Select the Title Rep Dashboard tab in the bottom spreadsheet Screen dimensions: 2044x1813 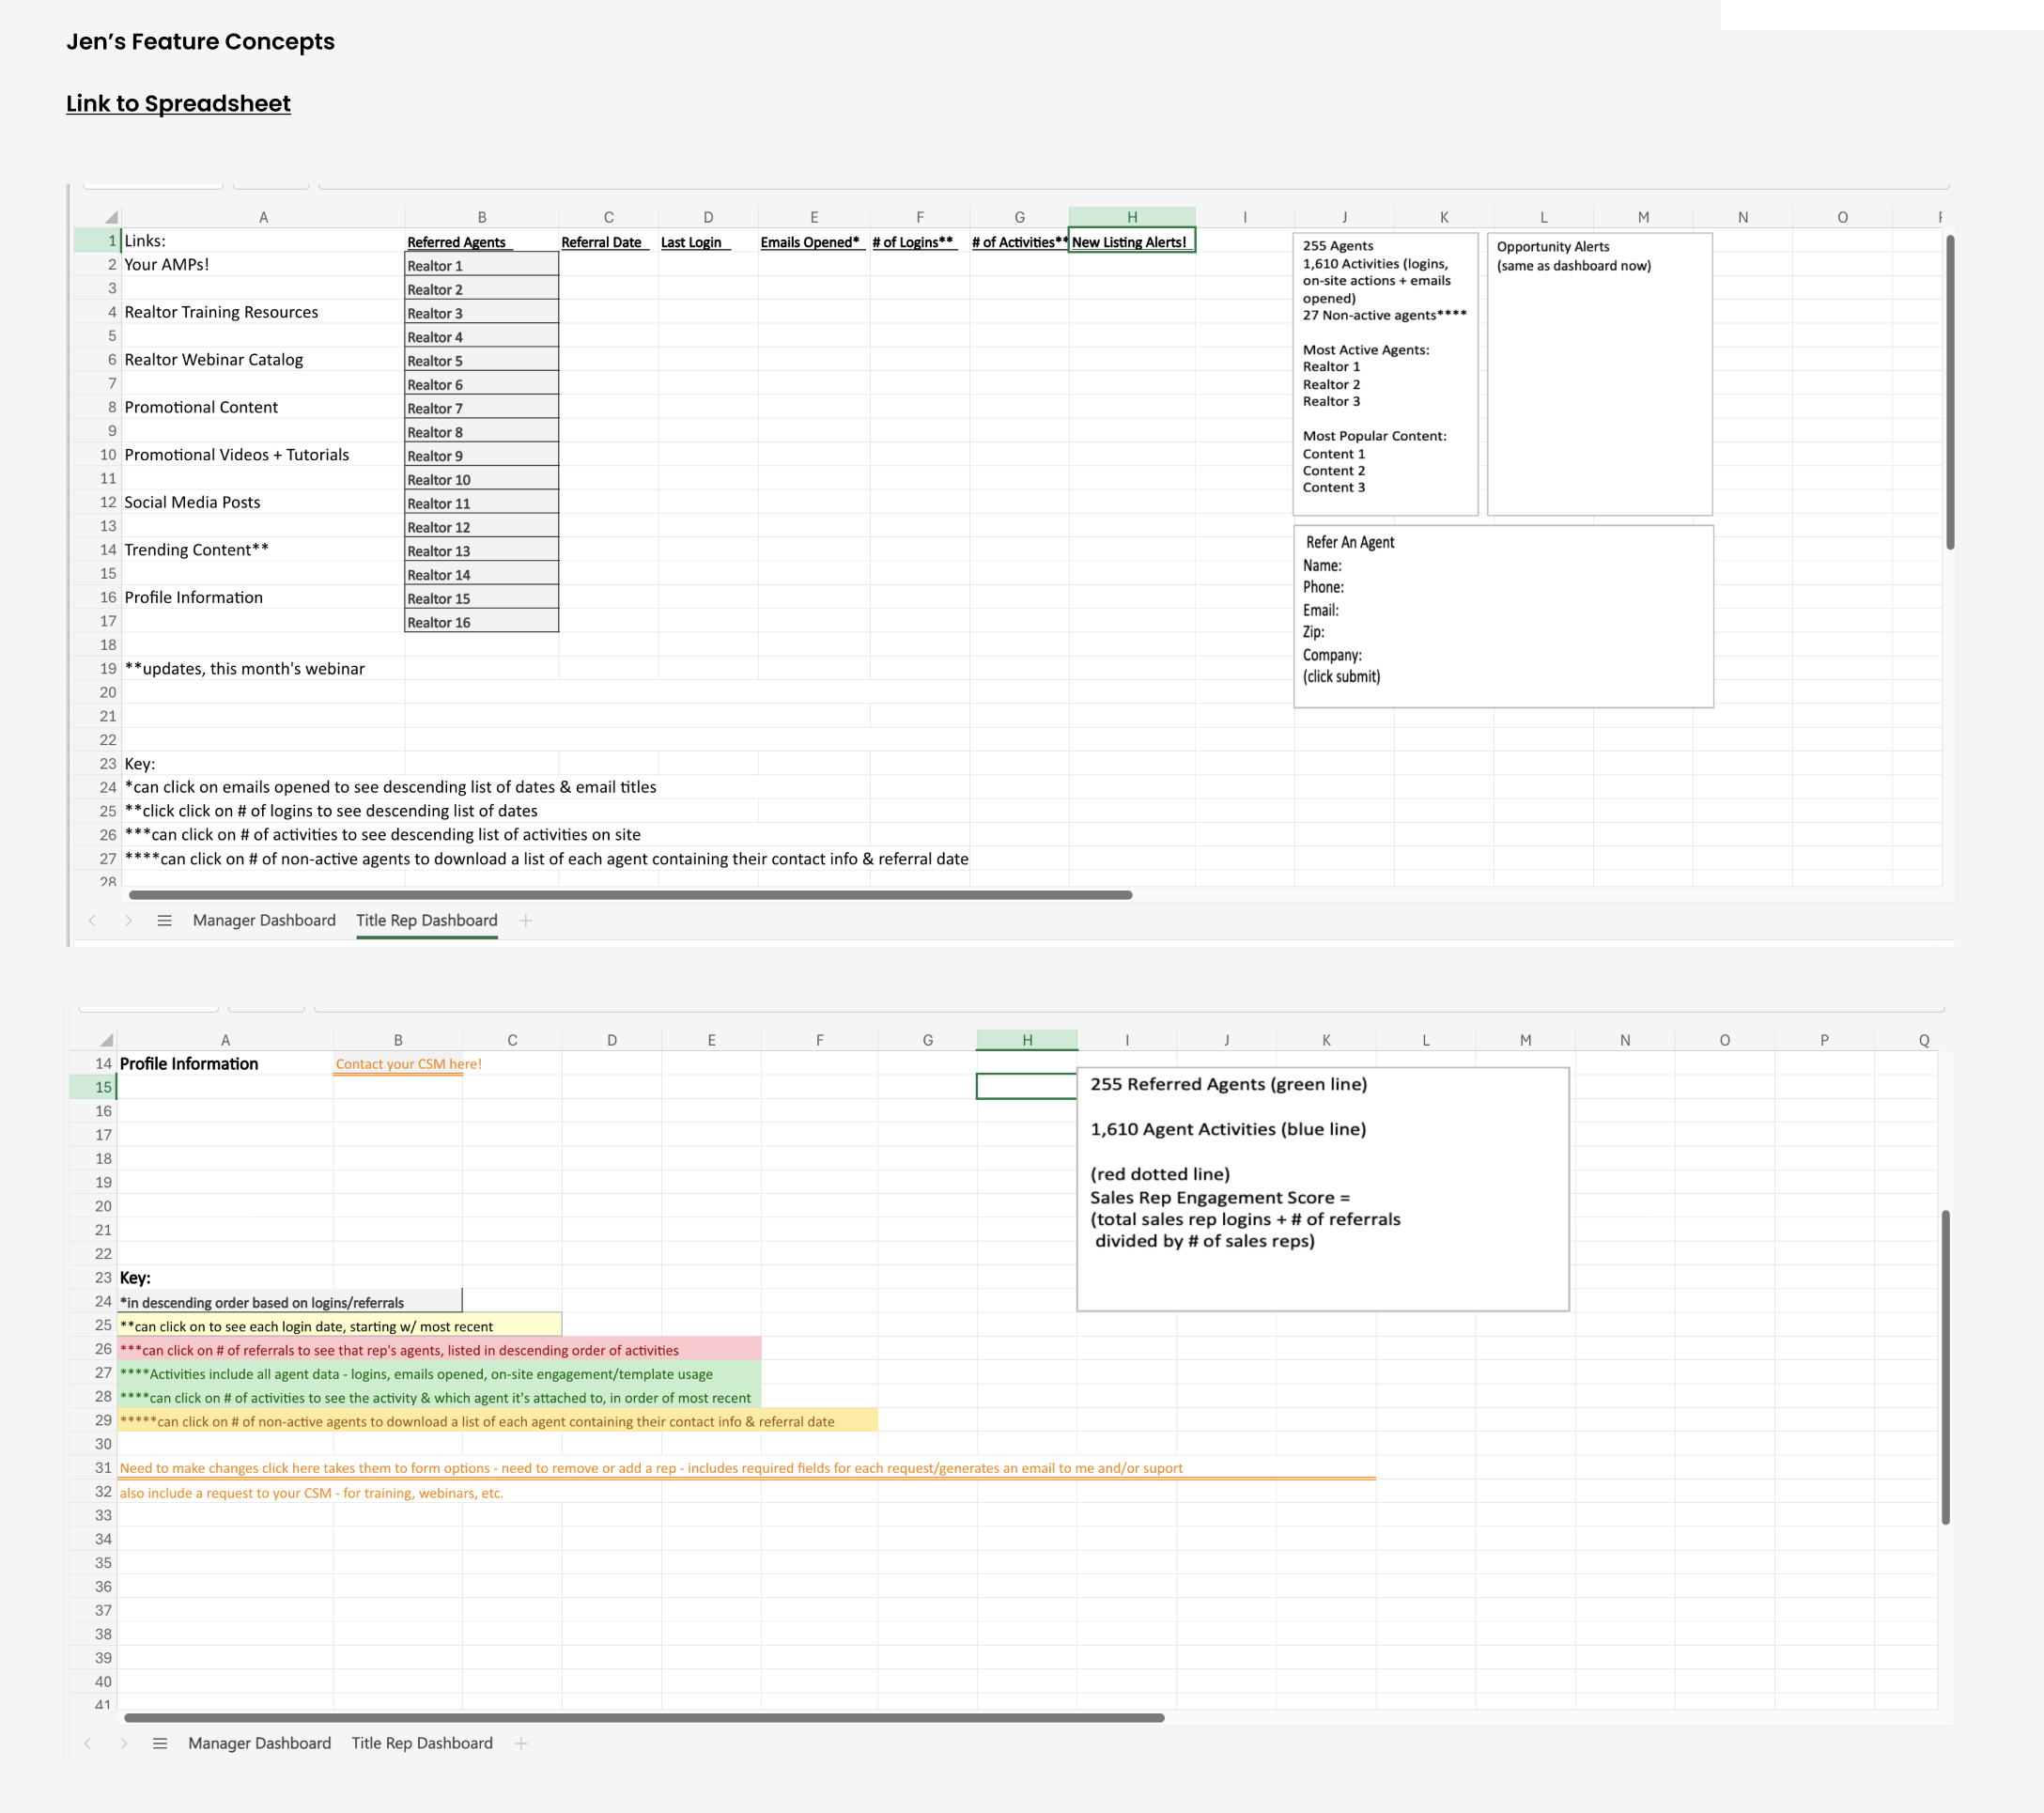422,1743
